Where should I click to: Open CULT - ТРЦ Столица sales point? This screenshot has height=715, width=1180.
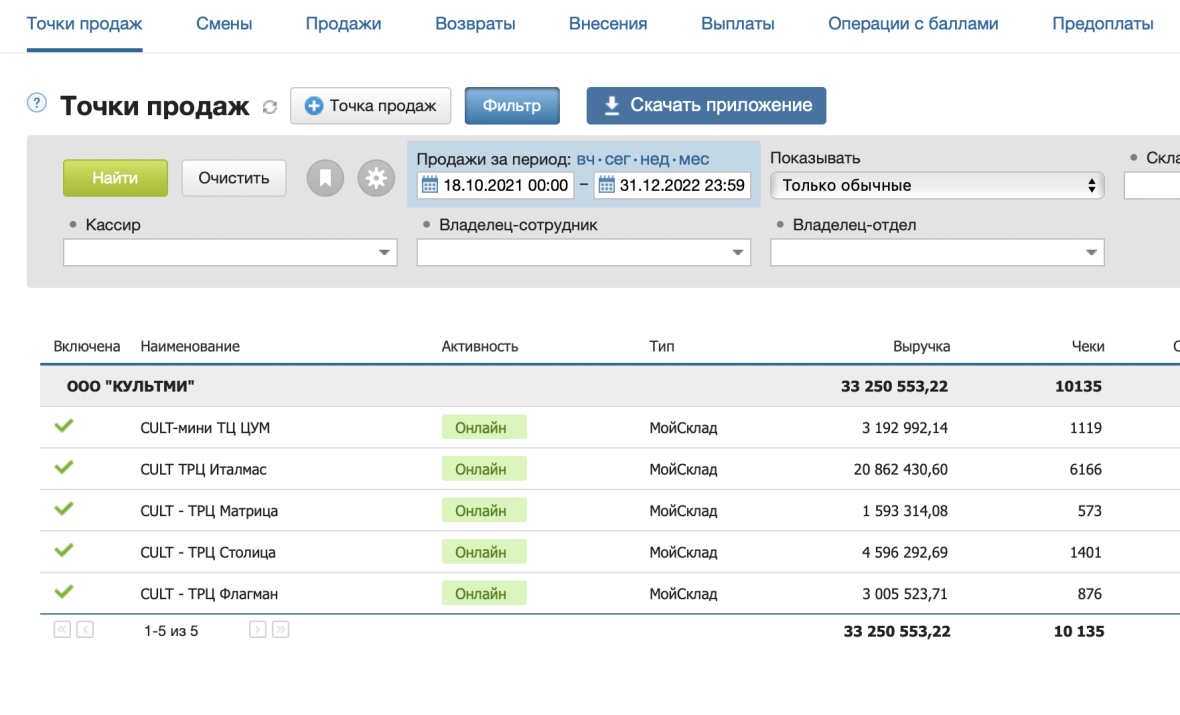[208, 552]
